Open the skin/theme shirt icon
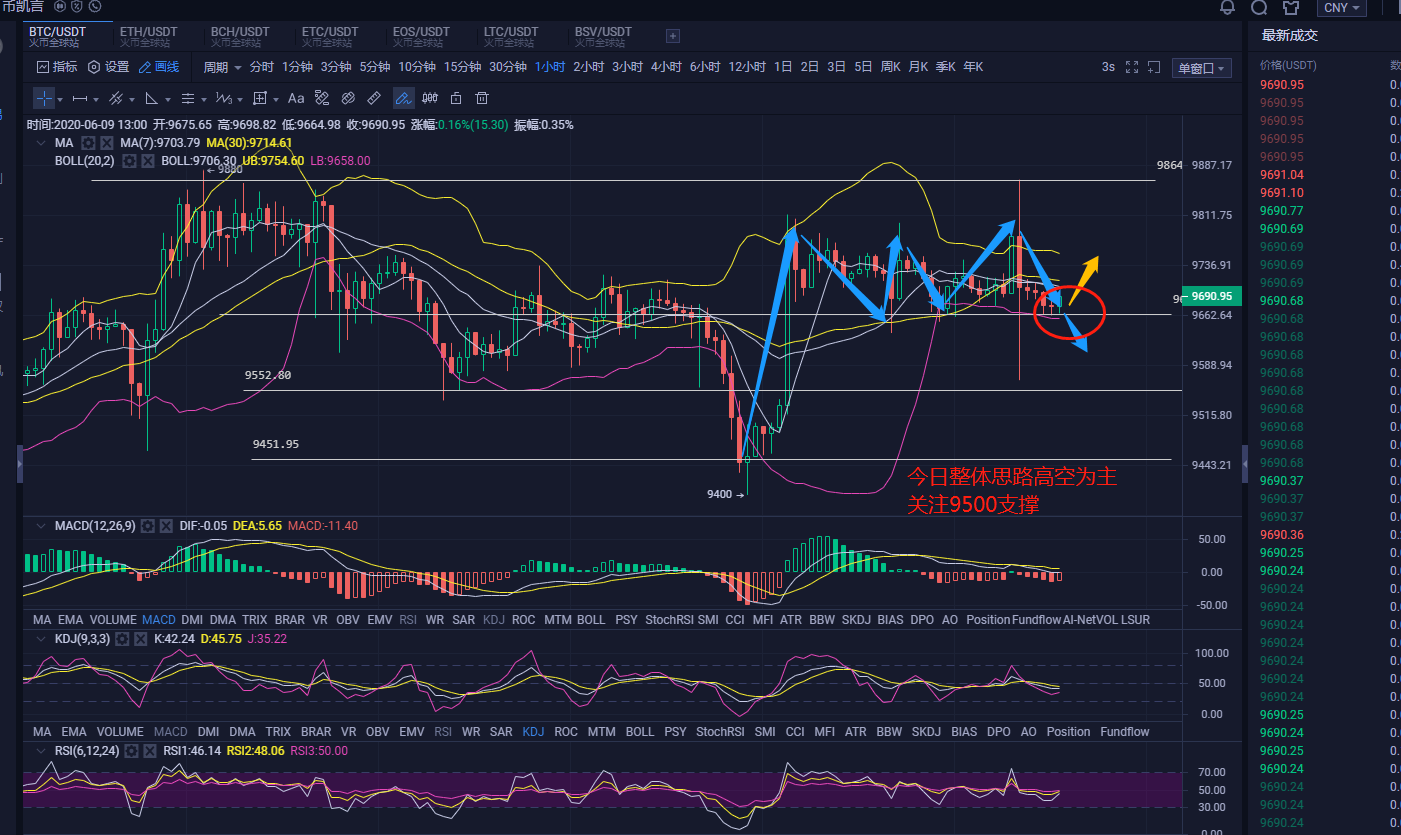Screen dimensions: 1401x835 (1290, 8)
